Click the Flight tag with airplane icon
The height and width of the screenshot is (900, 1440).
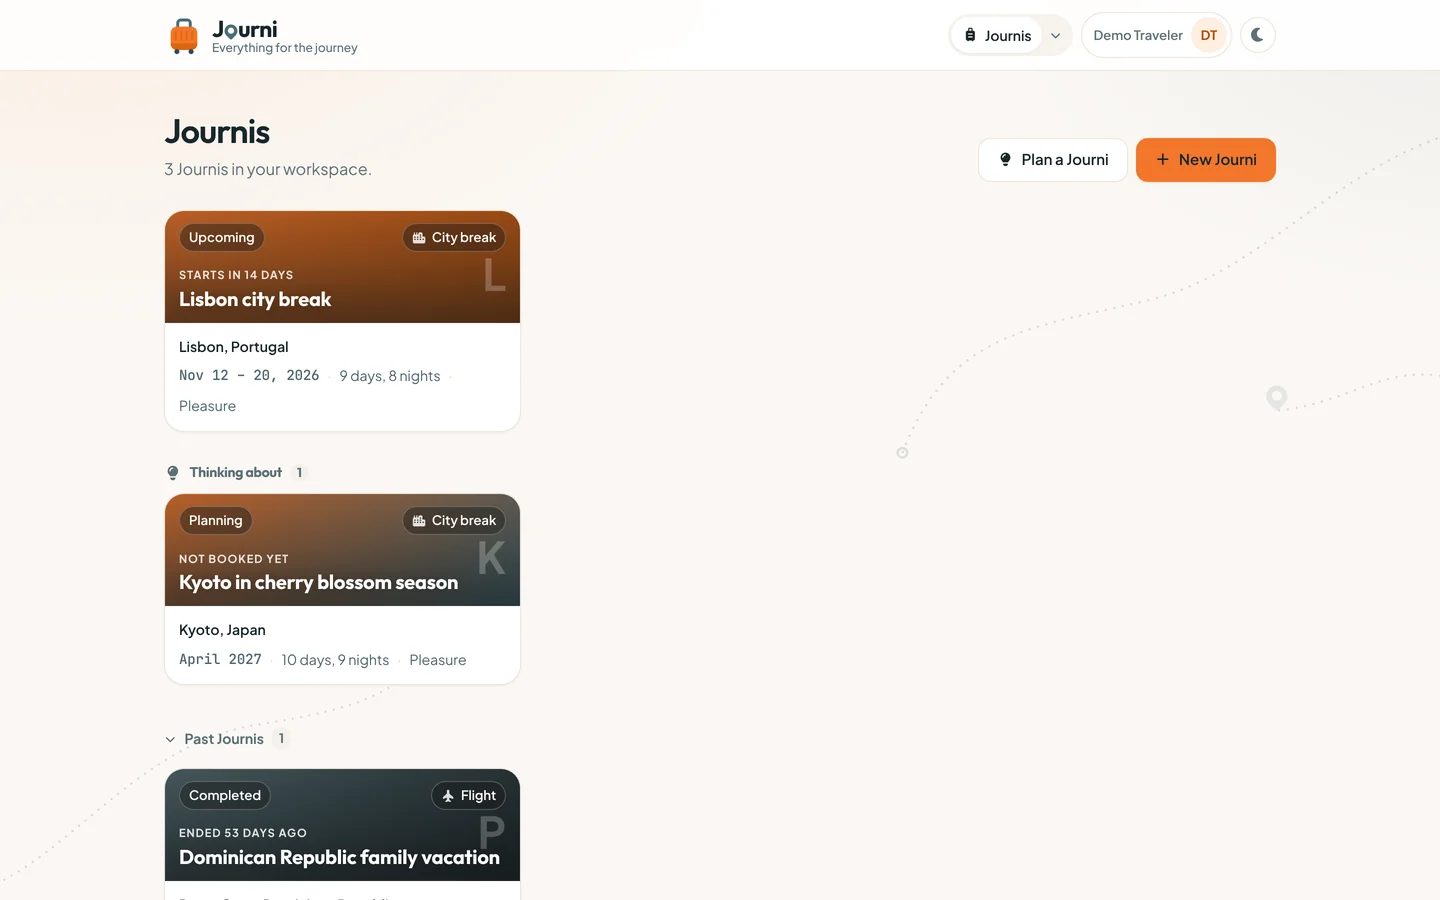[x=468, y=795]
